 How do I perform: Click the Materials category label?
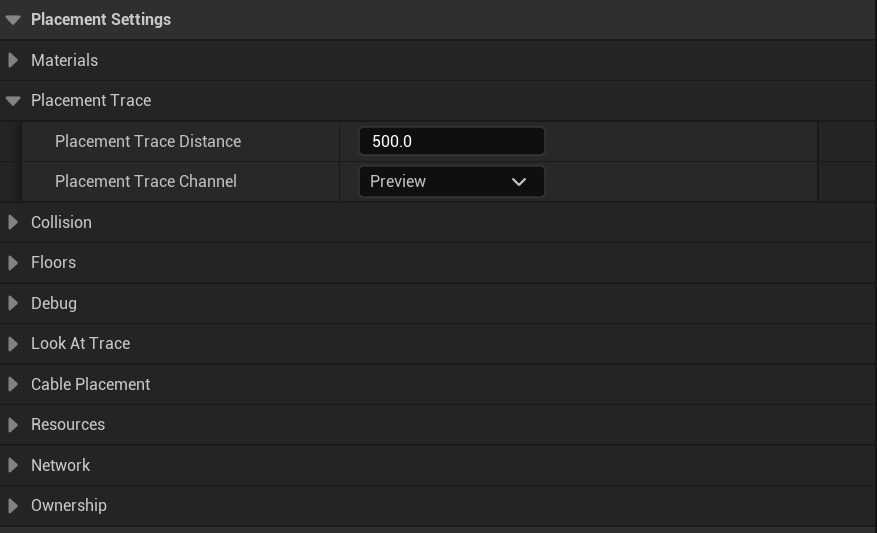click(64, 60)
